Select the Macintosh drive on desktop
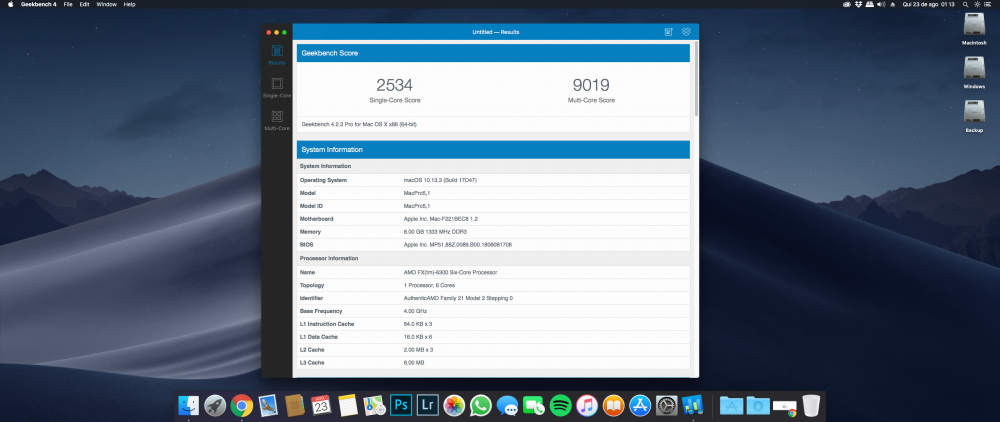The image size is (1000, 422). click(974, 29)
